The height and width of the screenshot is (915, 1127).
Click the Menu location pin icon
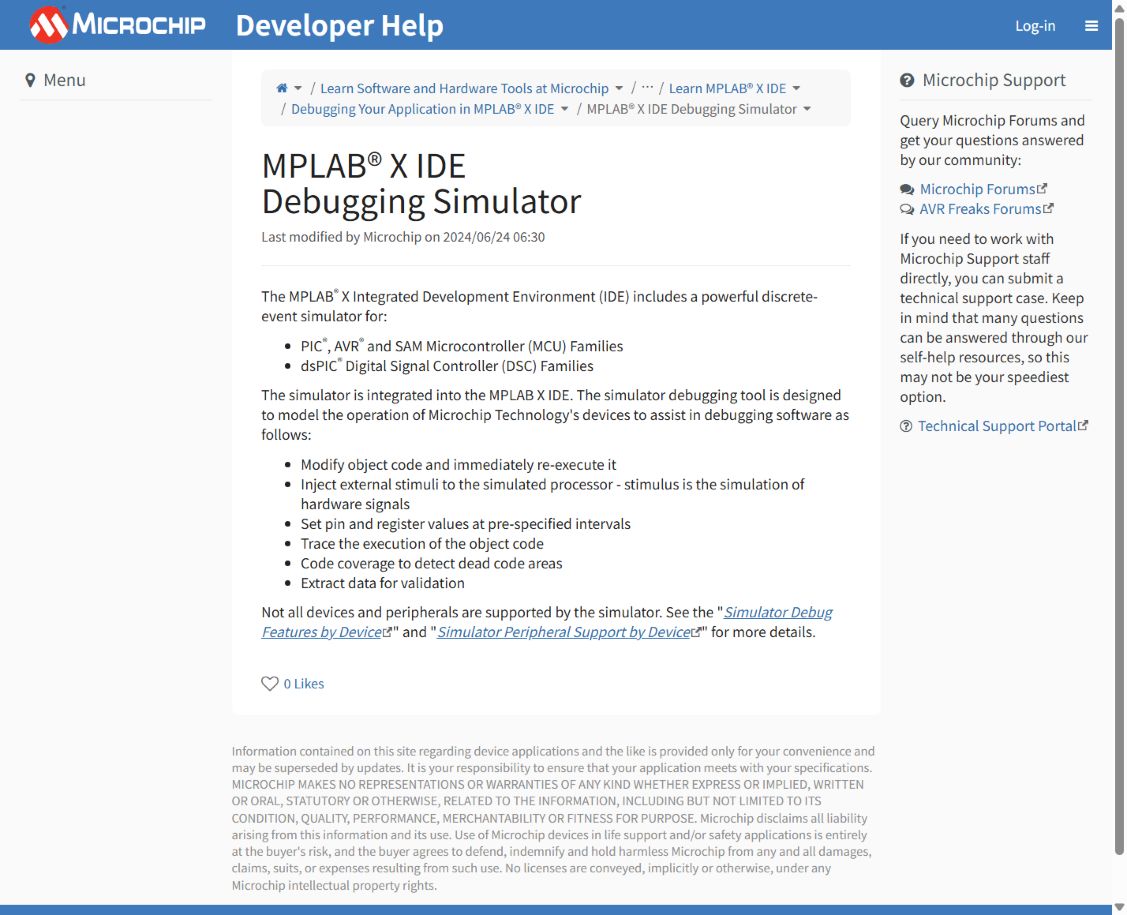[30, 80]
